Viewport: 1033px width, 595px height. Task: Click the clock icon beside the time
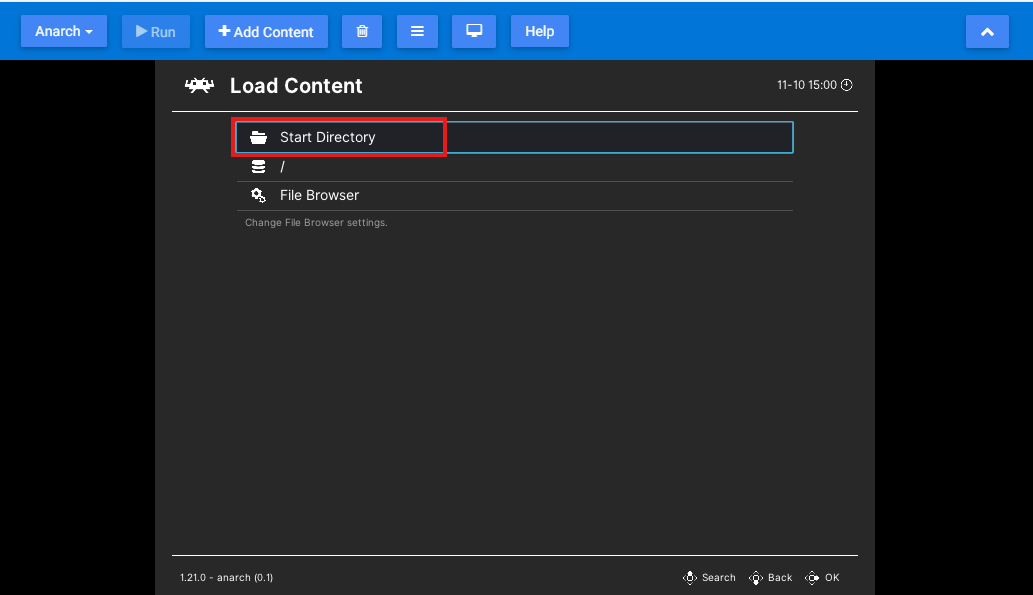(847, 85)
